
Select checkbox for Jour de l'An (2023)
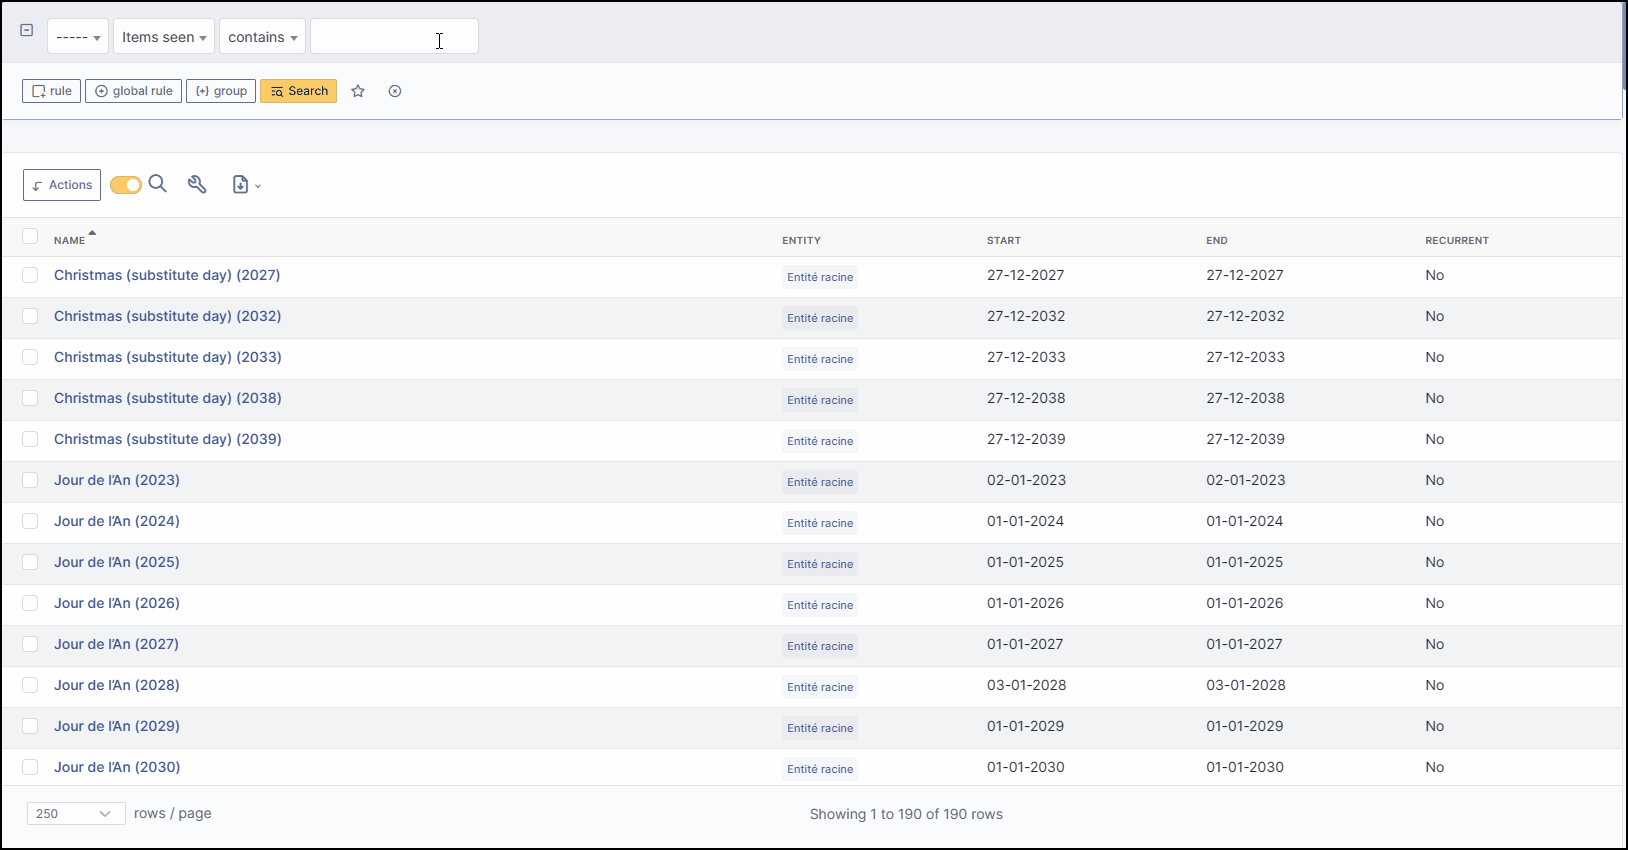tap(30, 480)
